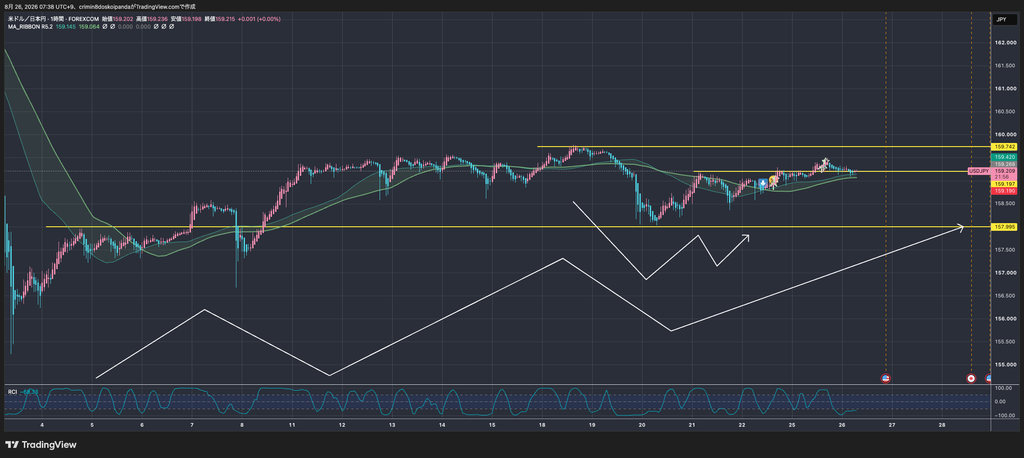Click the 159.268 gray price label

coord(1004,164)
